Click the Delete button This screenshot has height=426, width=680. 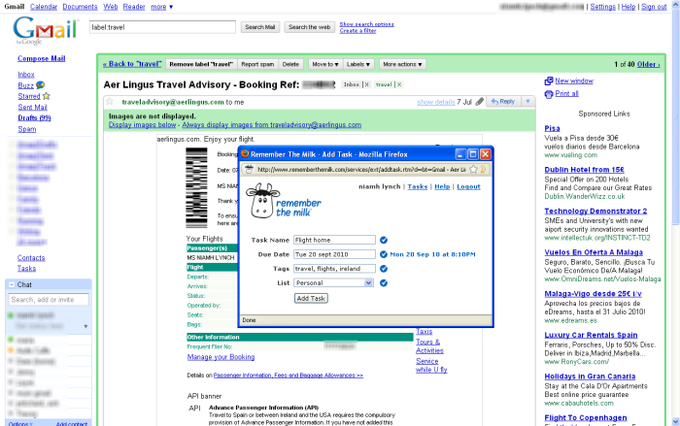(x=291, y=64)
